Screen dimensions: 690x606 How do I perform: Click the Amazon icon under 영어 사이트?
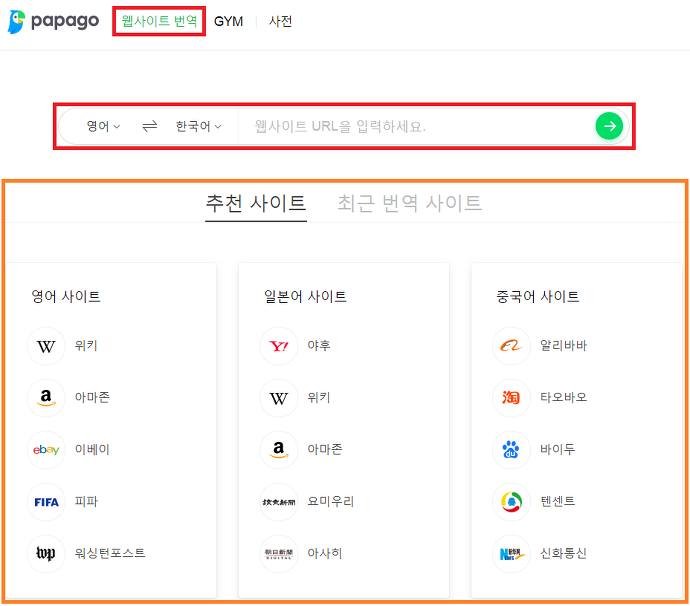pos(46,398)
